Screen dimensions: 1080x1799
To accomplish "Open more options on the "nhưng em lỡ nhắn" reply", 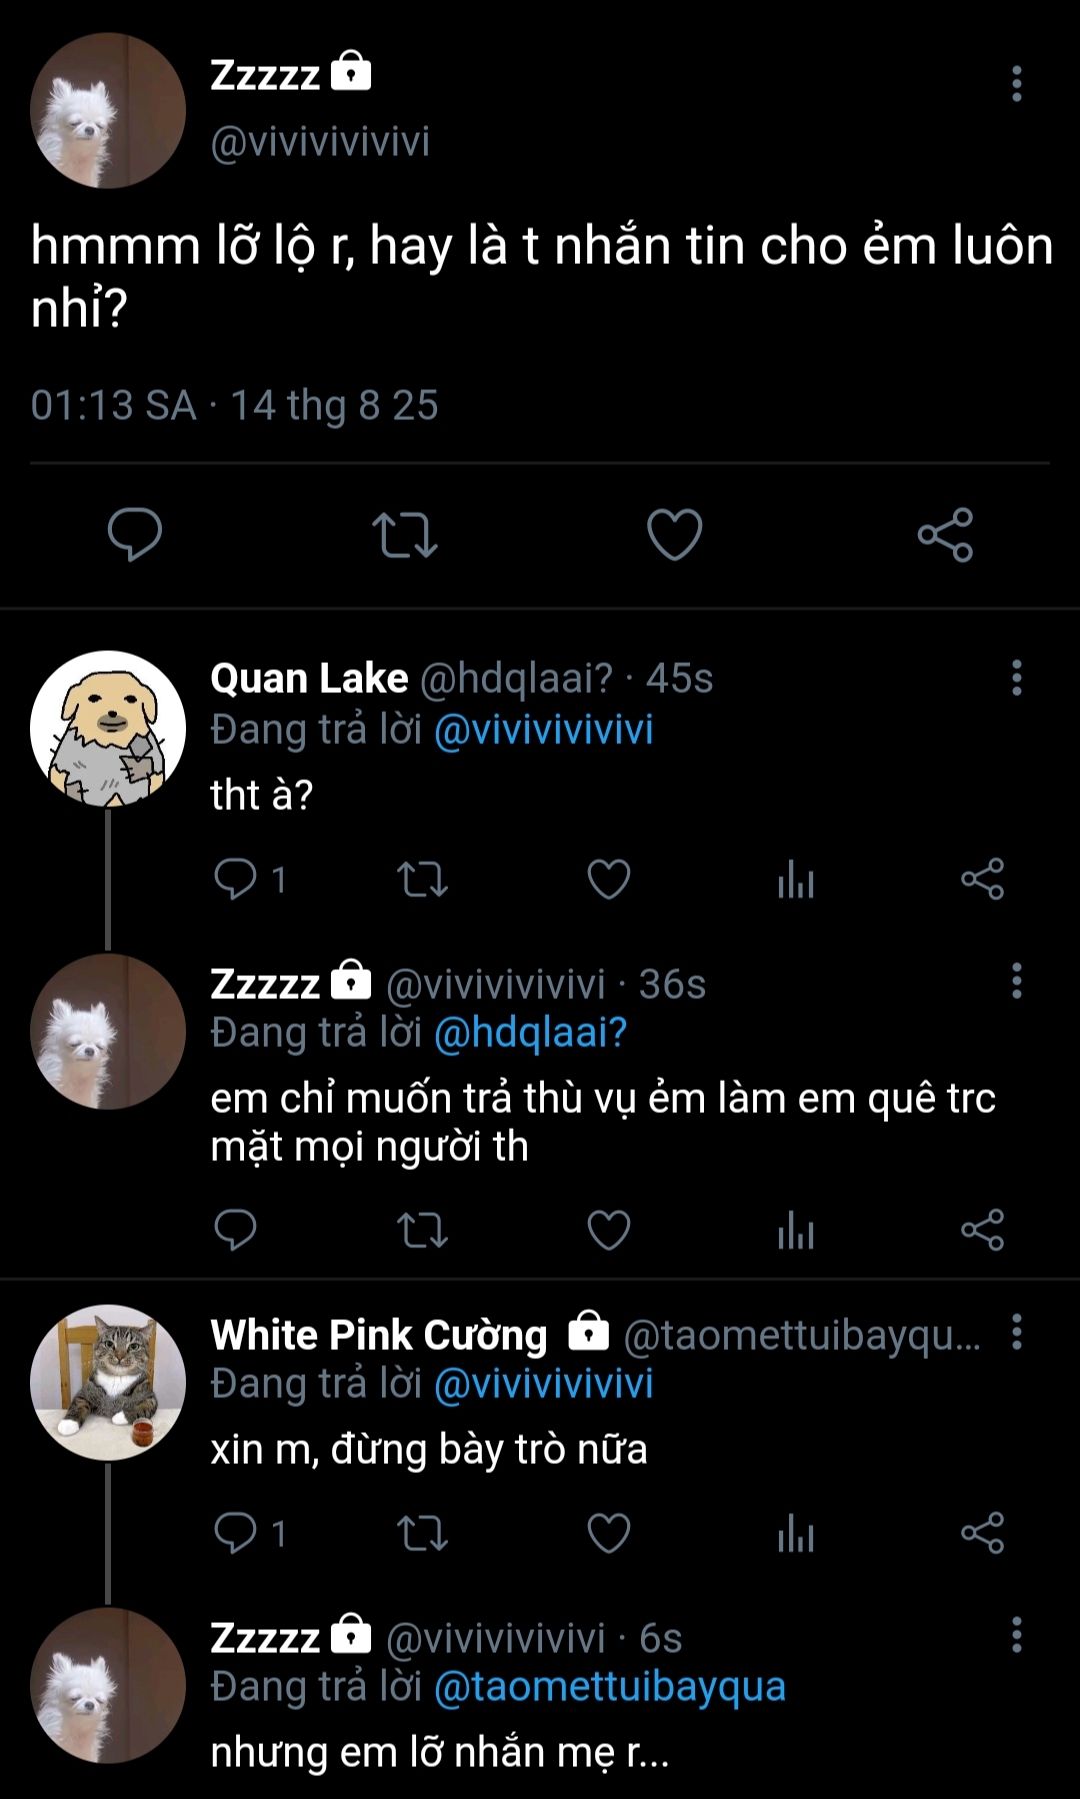I will tap(1016, 1635).
